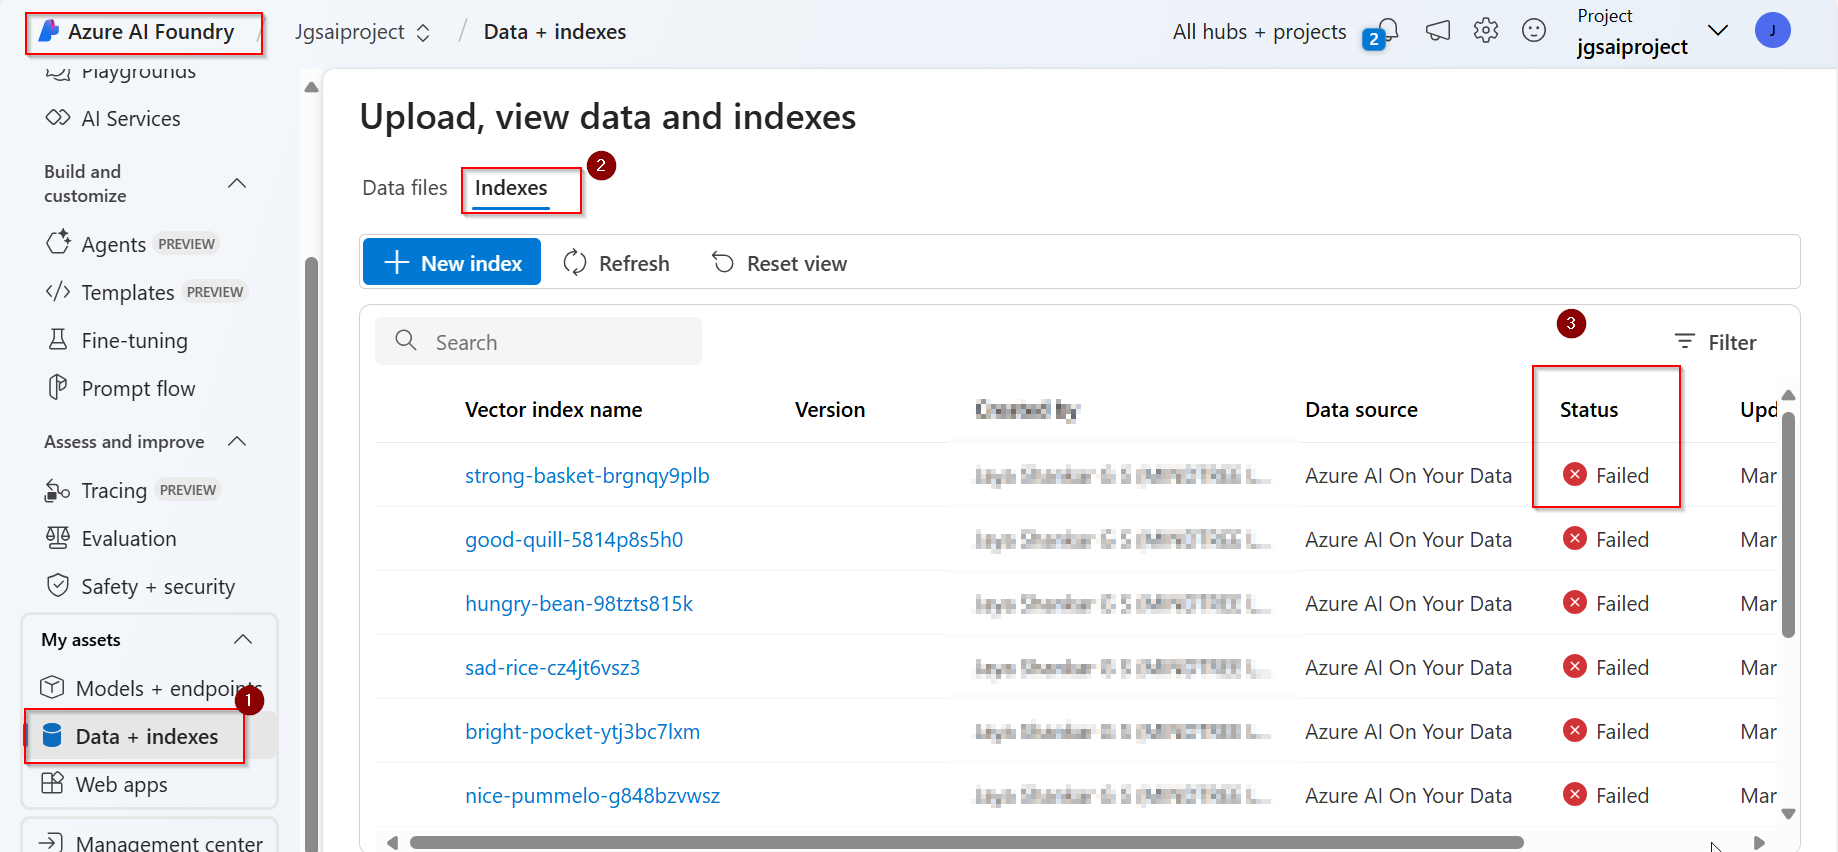Click the failed status icon for nice-pummelo-g848bzvwsz
The height and width of the screenshot is (852, 1838).
point(1575,794)
